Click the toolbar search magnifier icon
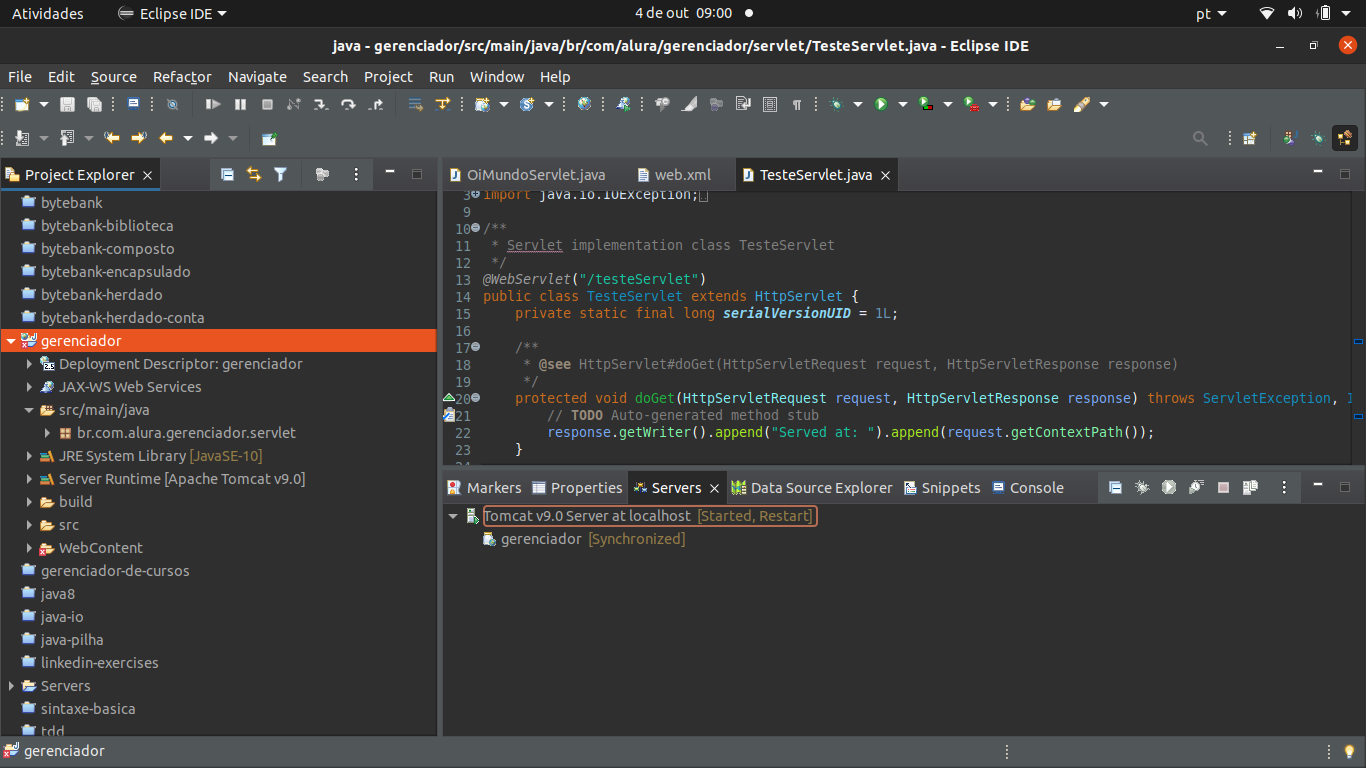 tap(1201, 138)
